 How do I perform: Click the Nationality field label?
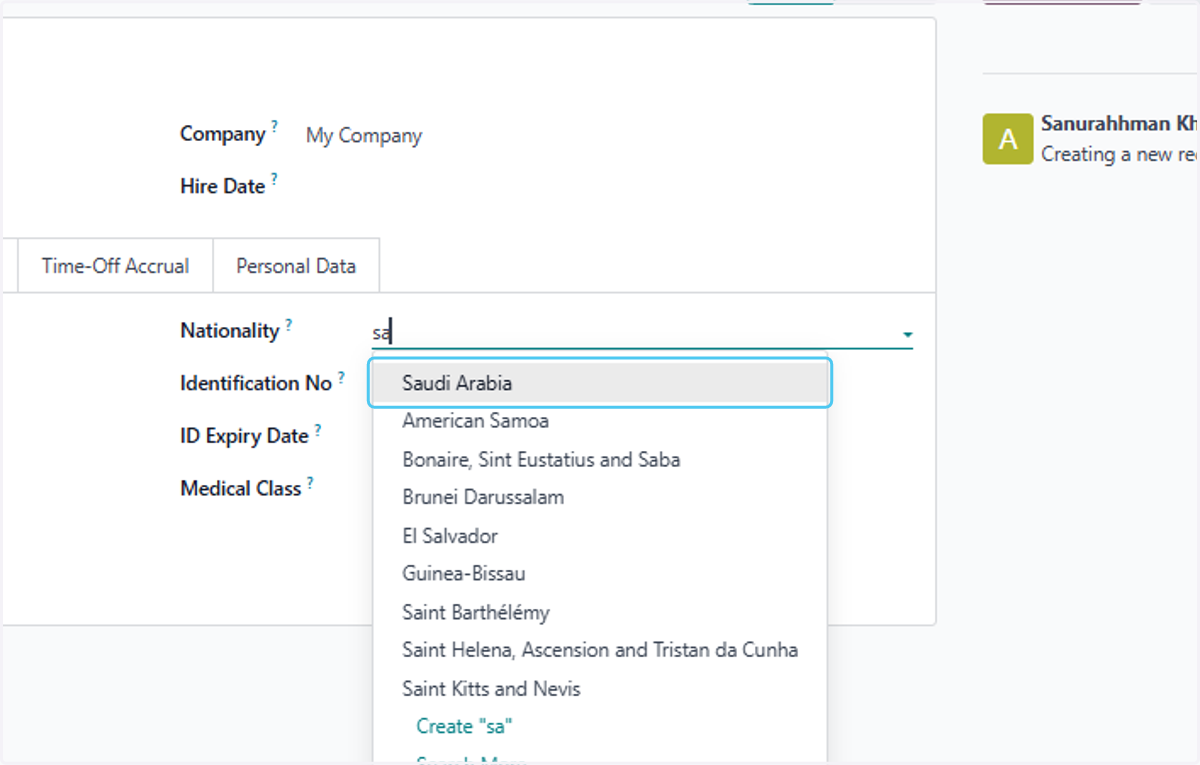229,331
